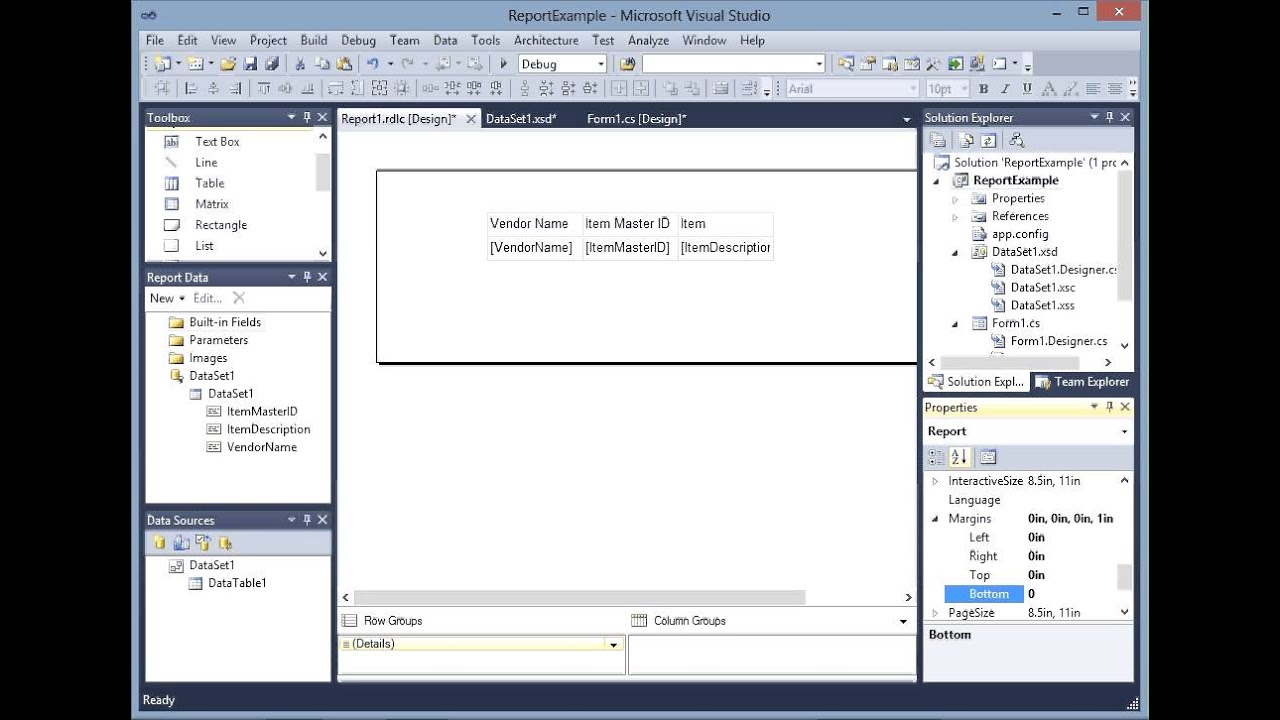Click the Align Lefts layout icon

tap(190, 89)
